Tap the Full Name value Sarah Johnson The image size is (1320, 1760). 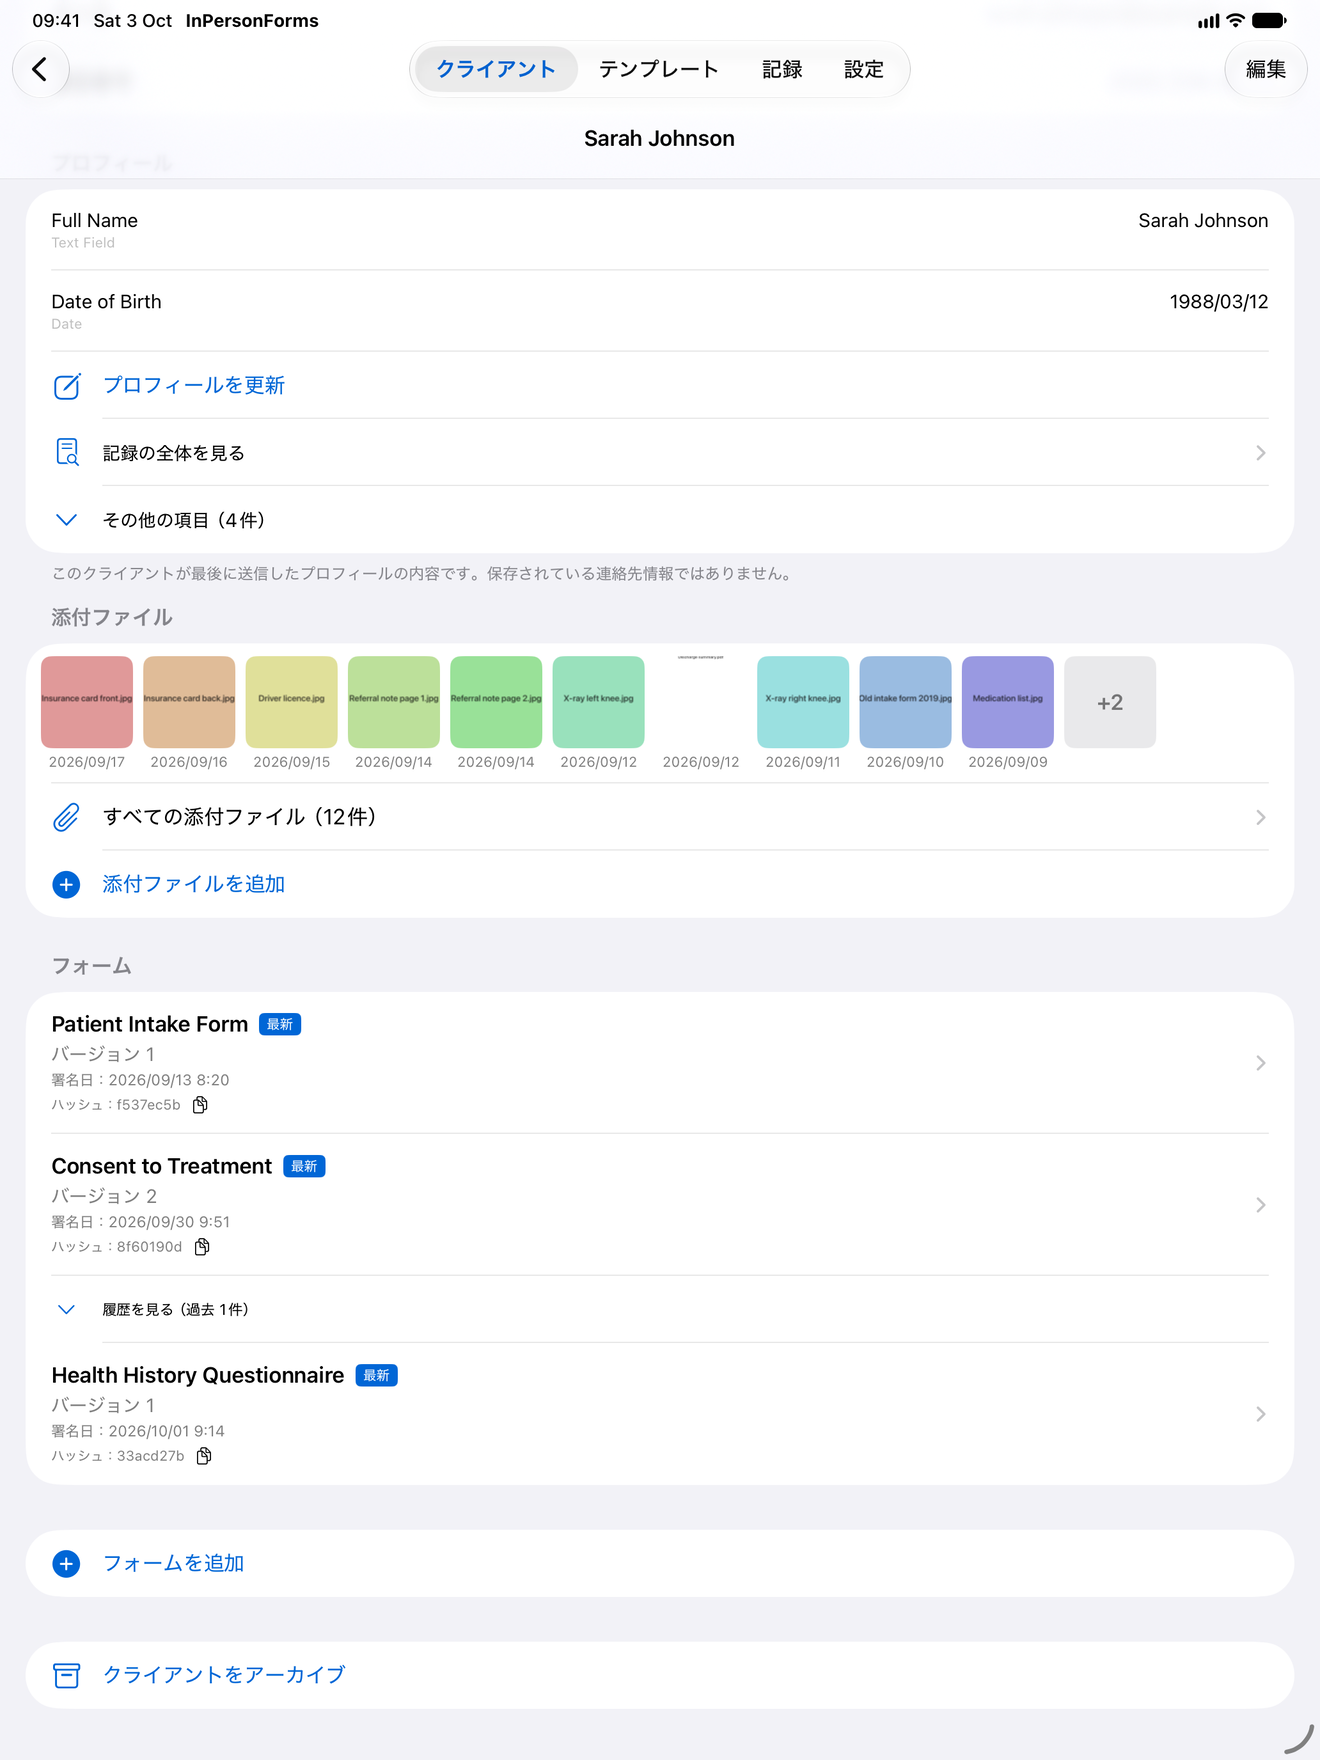[1203, 221]
